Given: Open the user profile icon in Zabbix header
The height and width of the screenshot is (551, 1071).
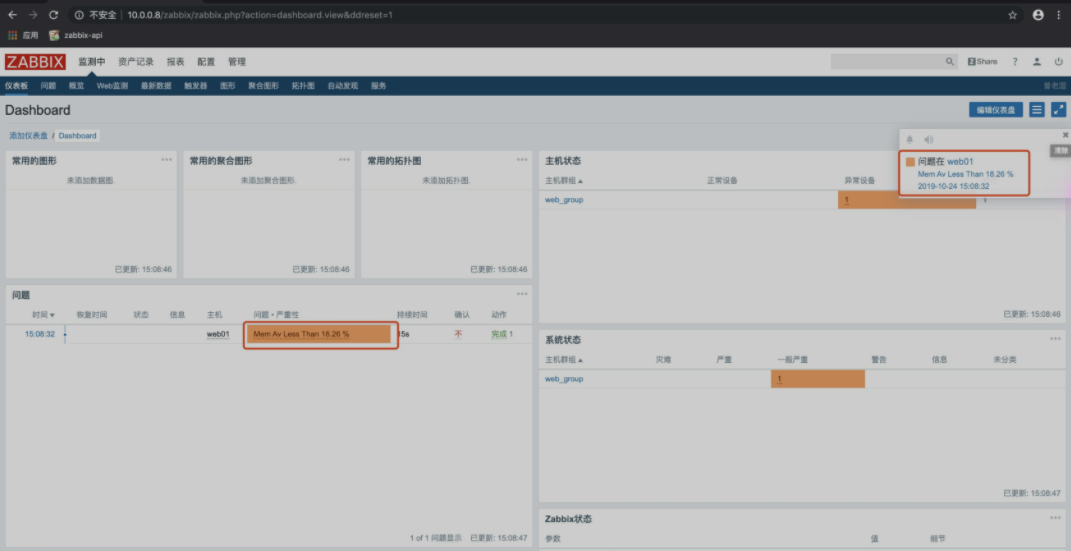Looking at the screenshot, I should 1037,61.
